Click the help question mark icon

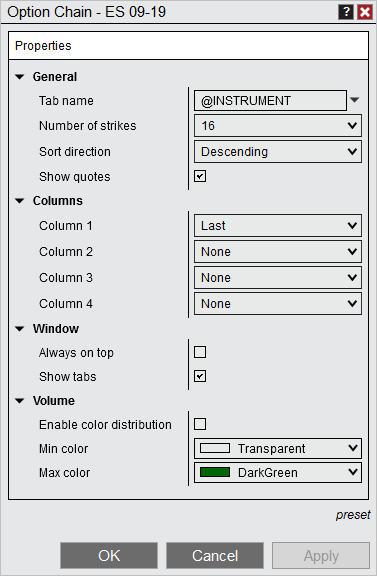pyautogui.click(x=345, y=12)
